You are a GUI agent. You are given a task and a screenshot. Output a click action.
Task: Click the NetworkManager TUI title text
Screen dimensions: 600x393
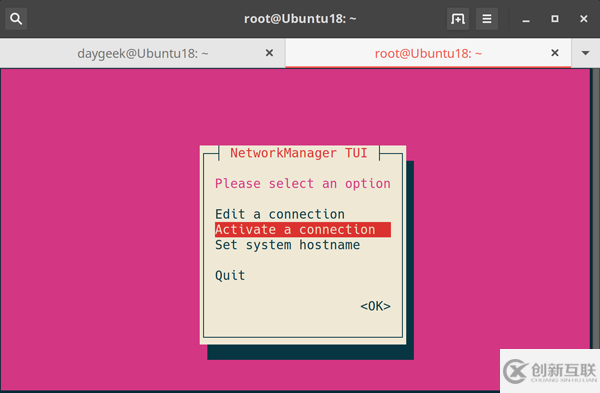[x=298, y=153]
